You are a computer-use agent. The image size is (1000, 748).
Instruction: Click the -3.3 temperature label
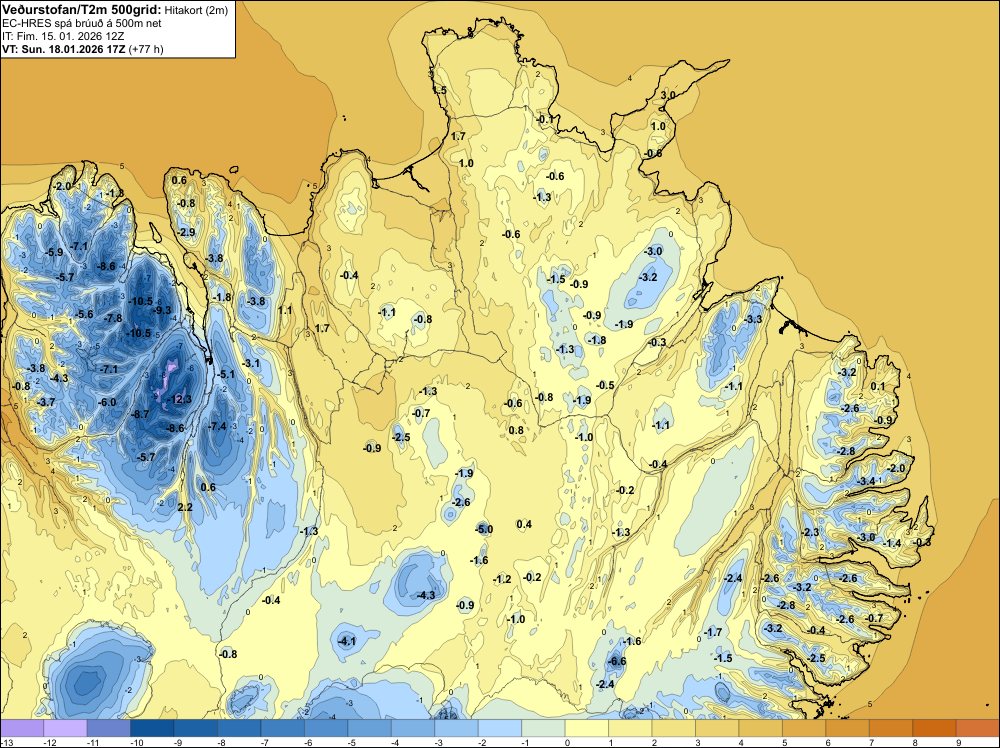[754, 319]
